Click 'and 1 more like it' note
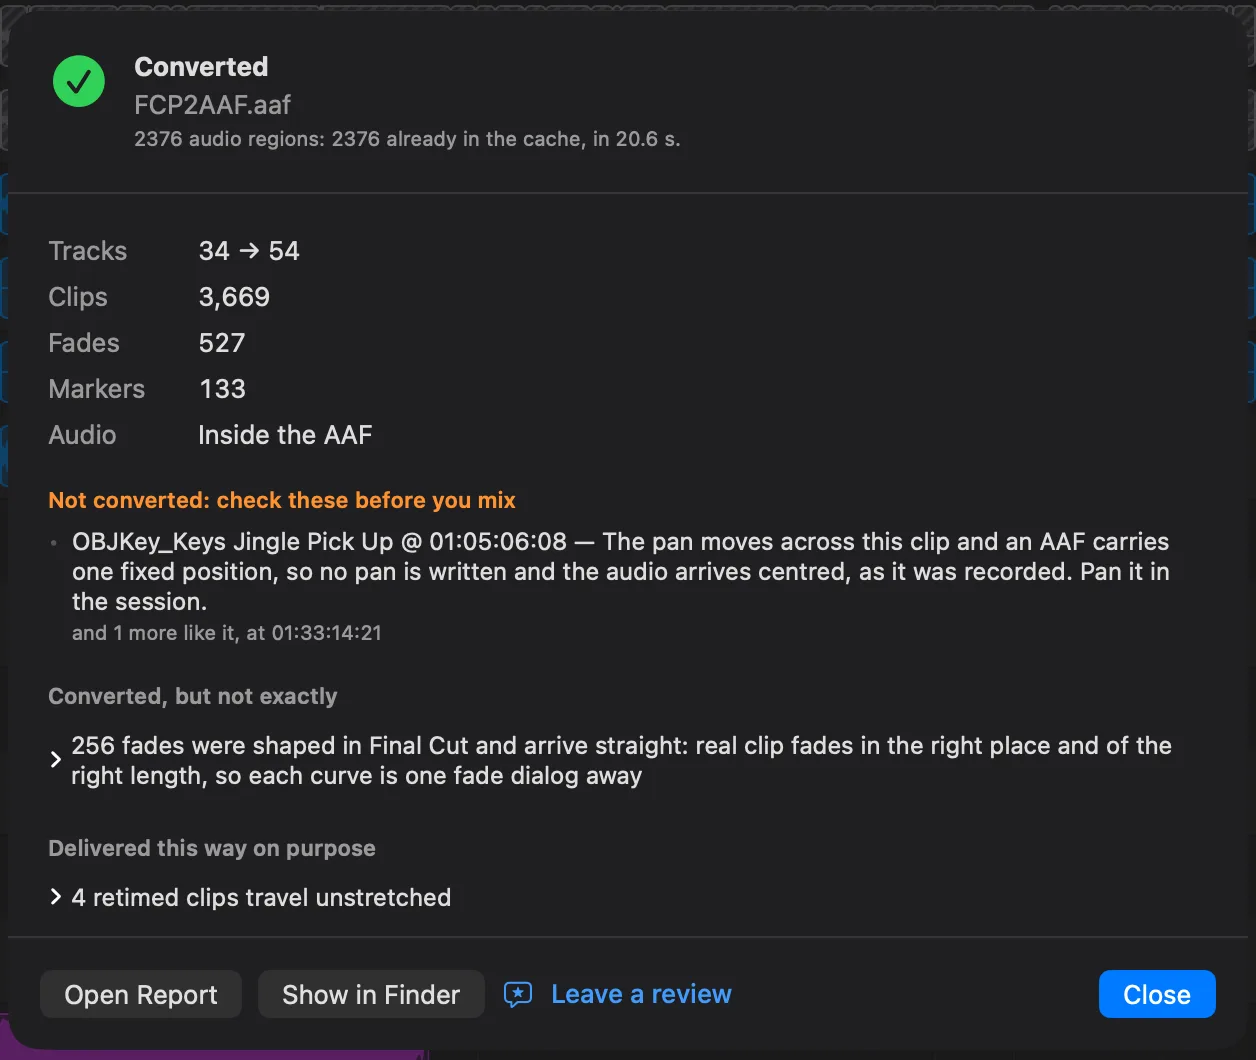Viewport: 1256px width, 1060px height. coord(227,633)
